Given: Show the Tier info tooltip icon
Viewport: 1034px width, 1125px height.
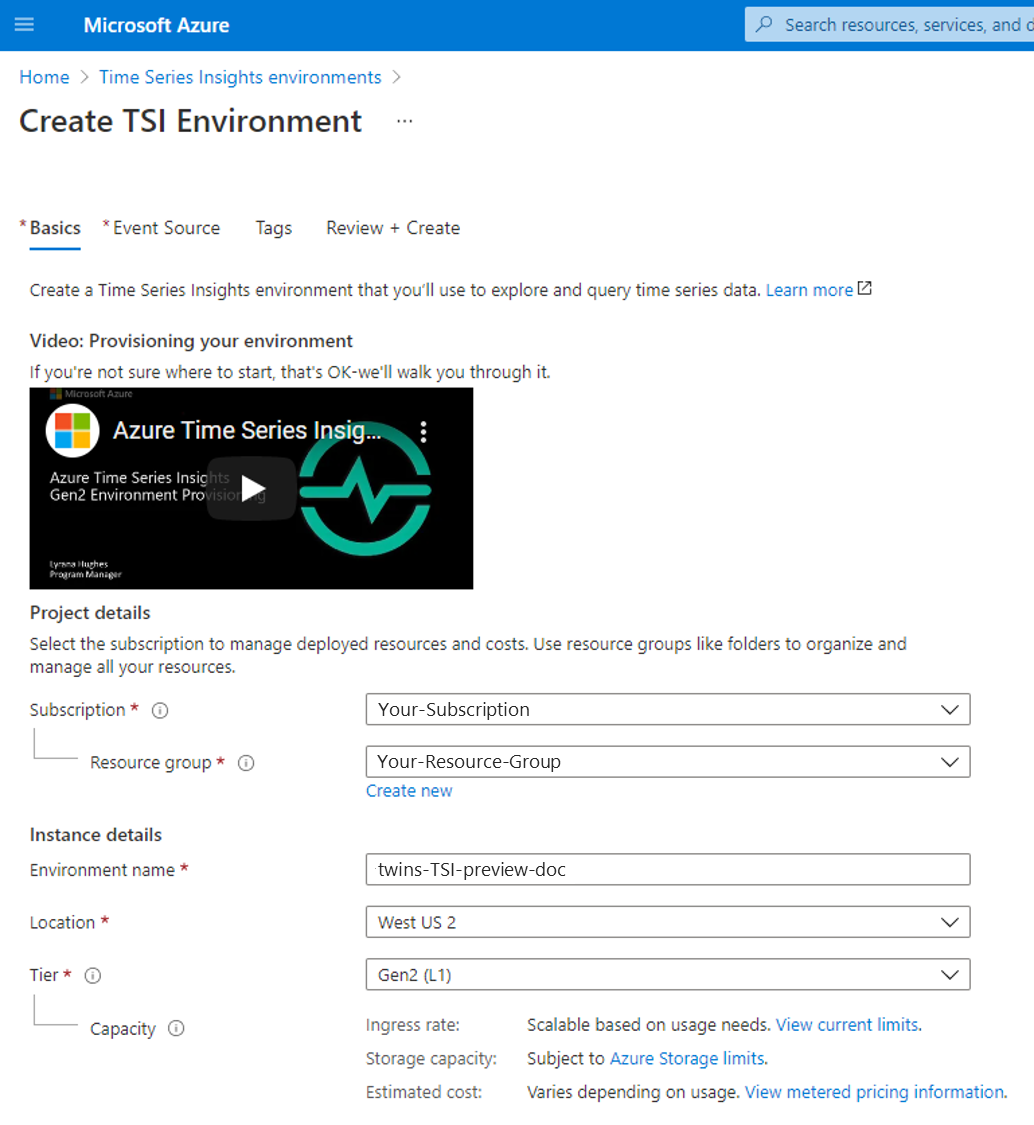Looking at the screenshot, I should (93, 975).
